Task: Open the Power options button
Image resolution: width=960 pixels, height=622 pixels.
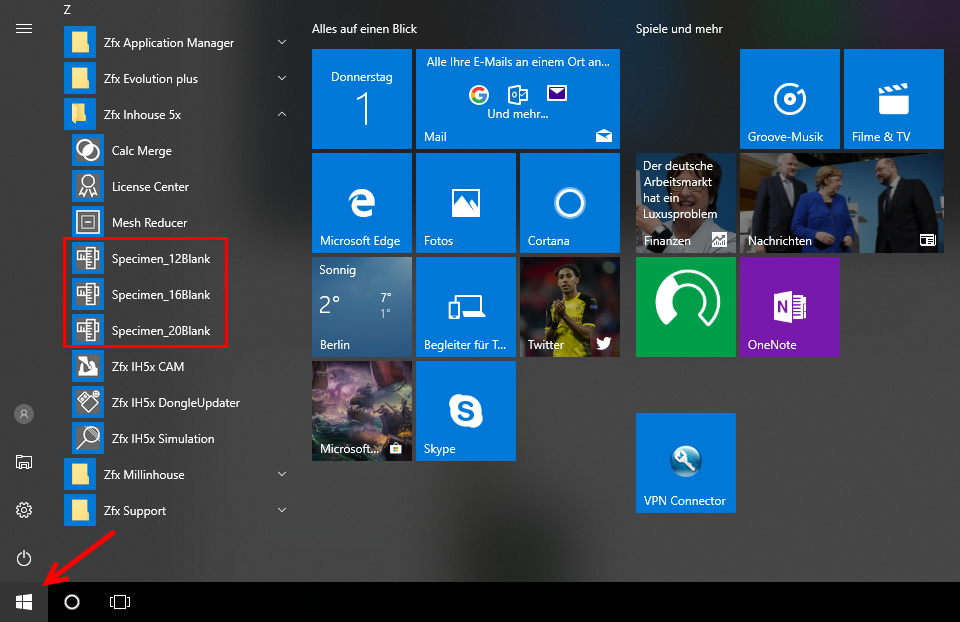Action: pos(24,558)
